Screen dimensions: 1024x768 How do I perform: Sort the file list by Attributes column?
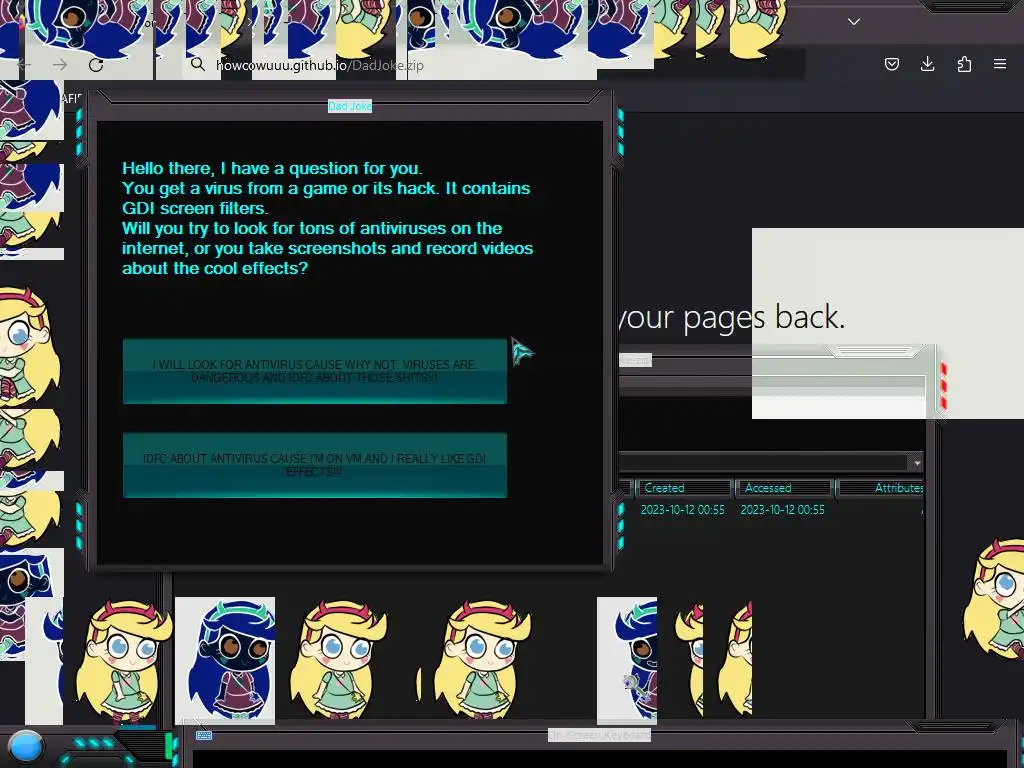(882, 488)
